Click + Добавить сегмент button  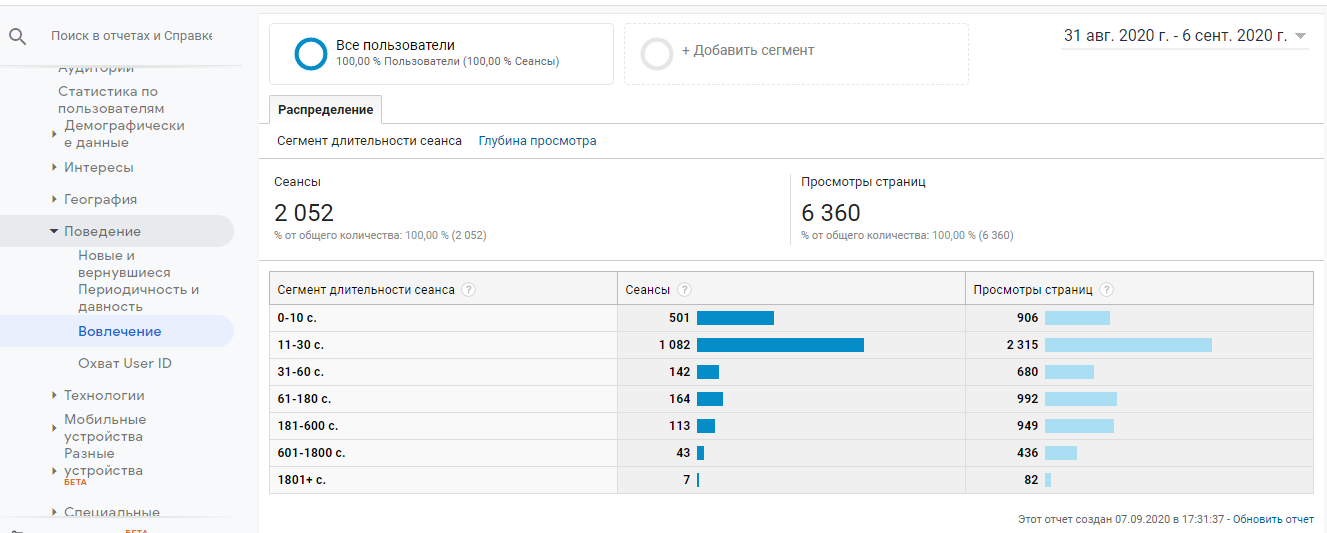(x=796, y=54)
